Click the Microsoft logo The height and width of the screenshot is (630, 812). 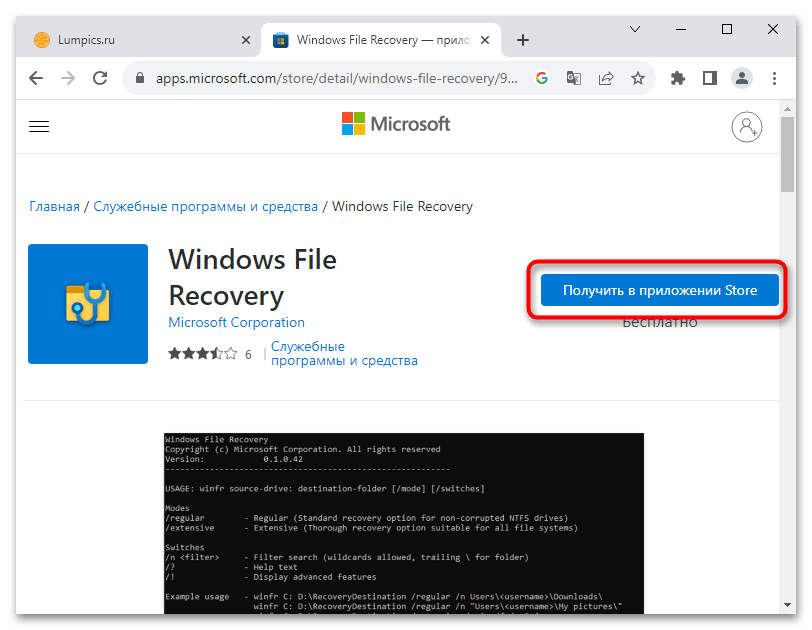tap(396, 124)
